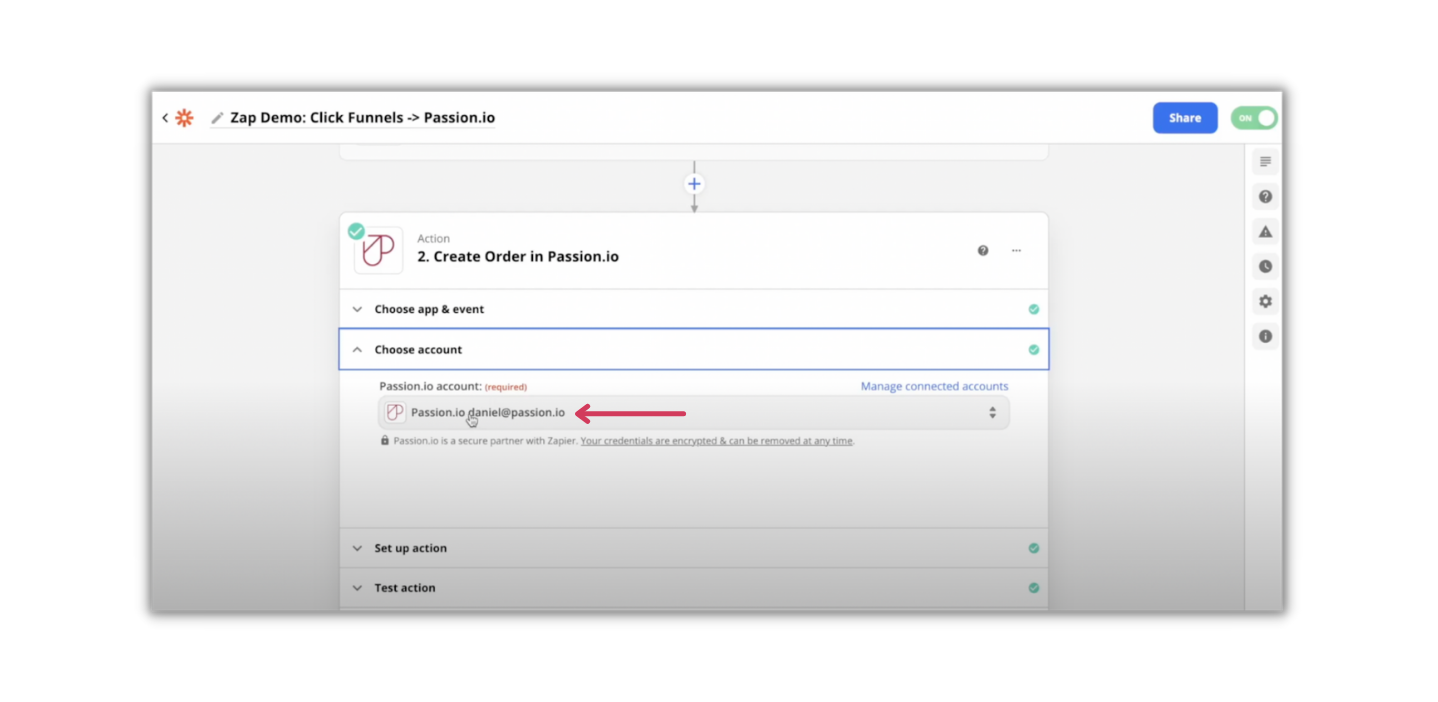
Task: Click the Share button
Action: click(1184, 117)
